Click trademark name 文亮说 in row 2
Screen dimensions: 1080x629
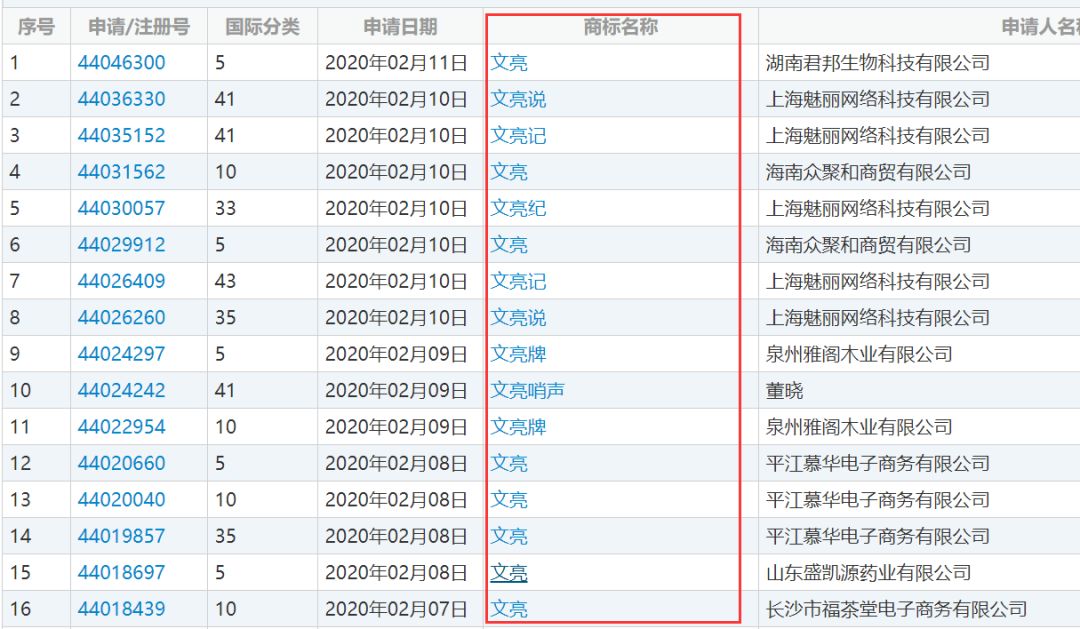pyautogui.click(x=517, y=99)
